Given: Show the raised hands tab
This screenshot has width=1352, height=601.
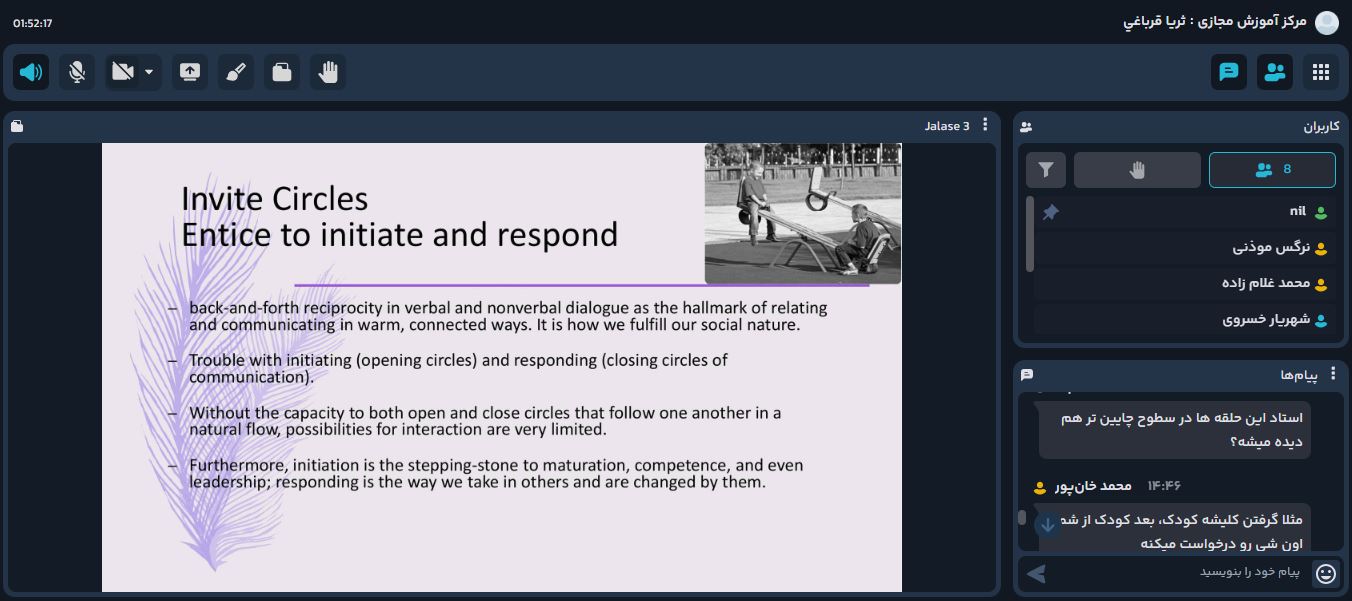Looking at the screenshot, I should [1137, 170].
